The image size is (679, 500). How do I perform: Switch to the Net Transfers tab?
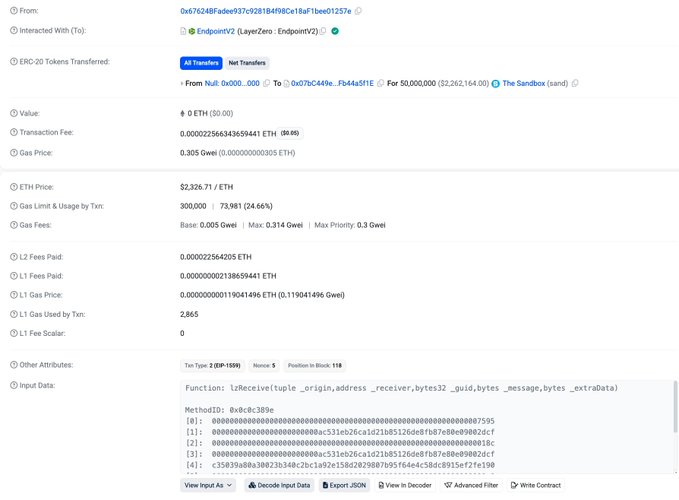247,63
